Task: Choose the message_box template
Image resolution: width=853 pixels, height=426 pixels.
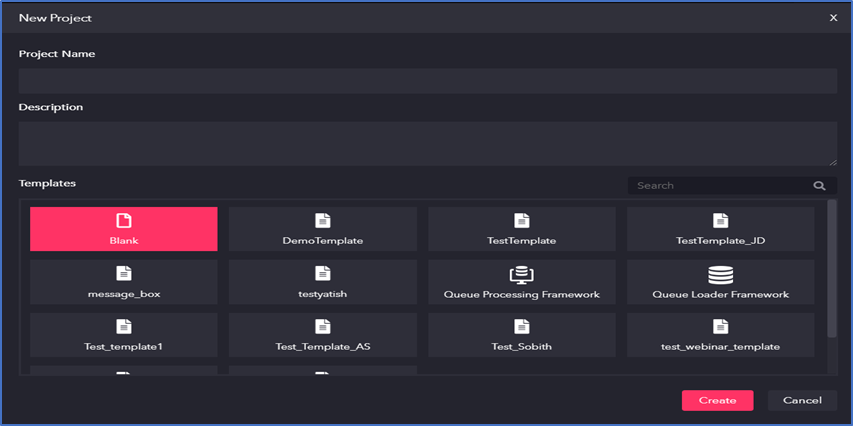Action: click(x=123, y=282)
